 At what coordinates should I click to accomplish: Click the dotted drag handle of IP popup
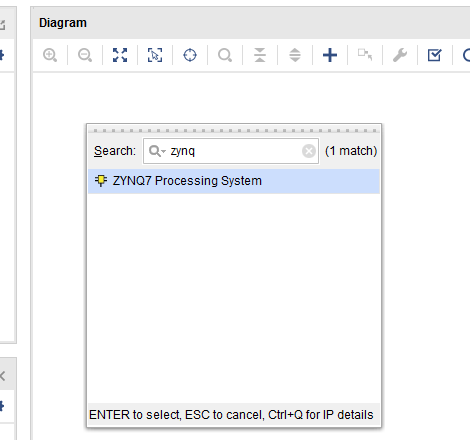pyautogui.click(x=234, y=131)
